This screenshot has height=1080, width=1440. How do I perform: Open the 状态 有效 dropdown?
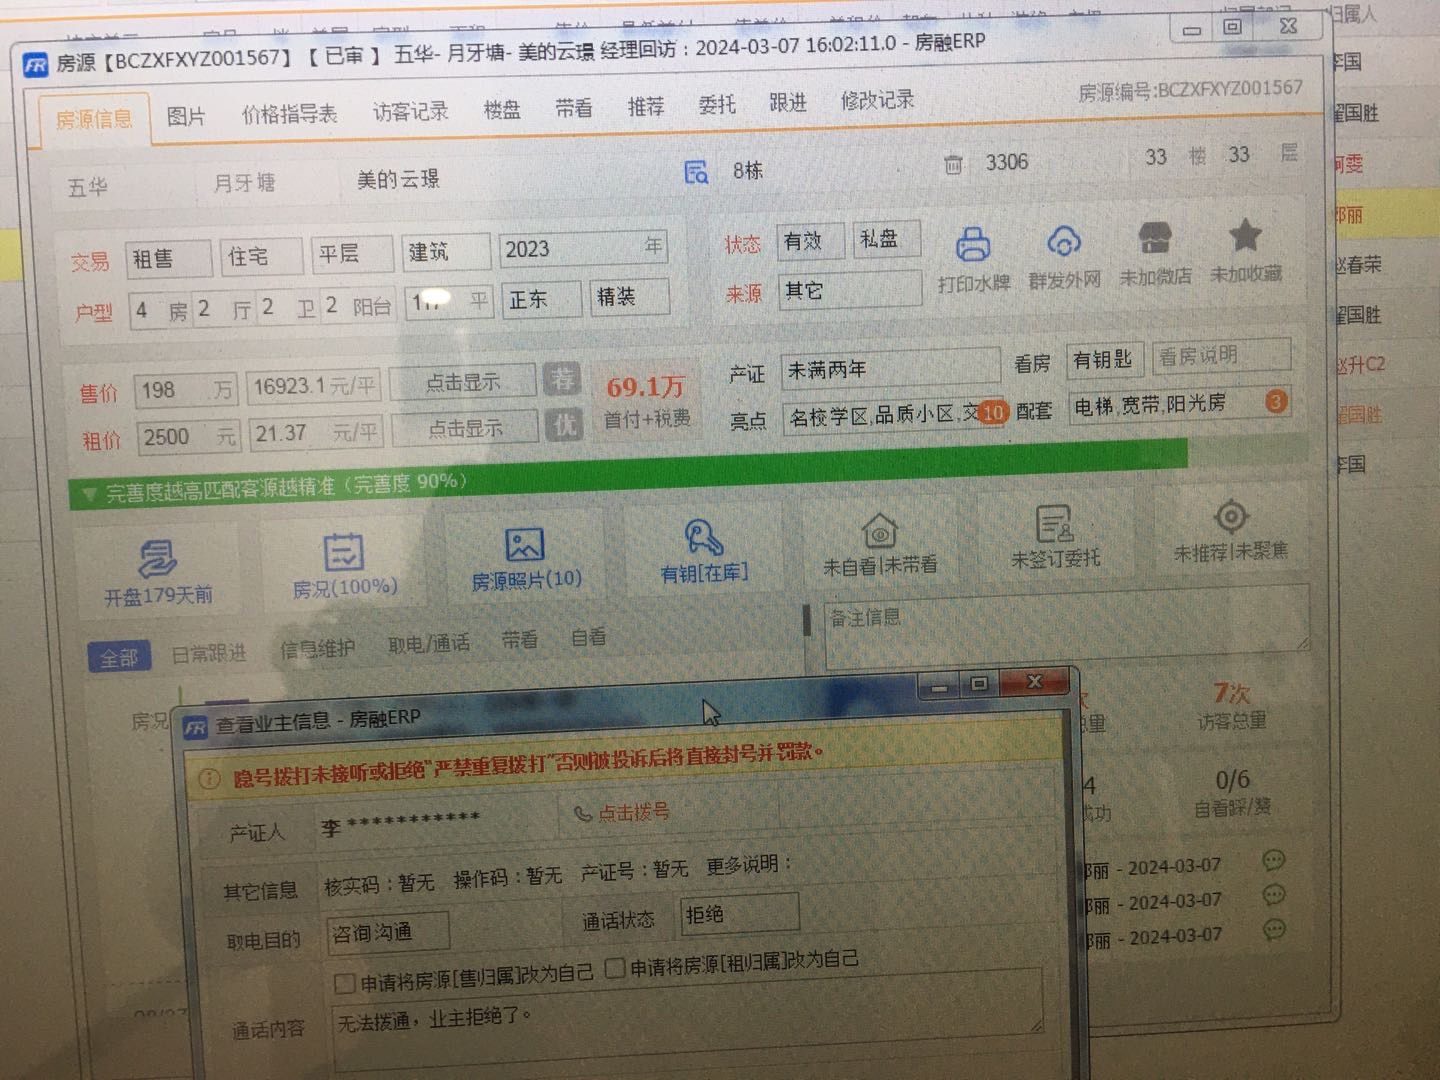click(810, 241)
